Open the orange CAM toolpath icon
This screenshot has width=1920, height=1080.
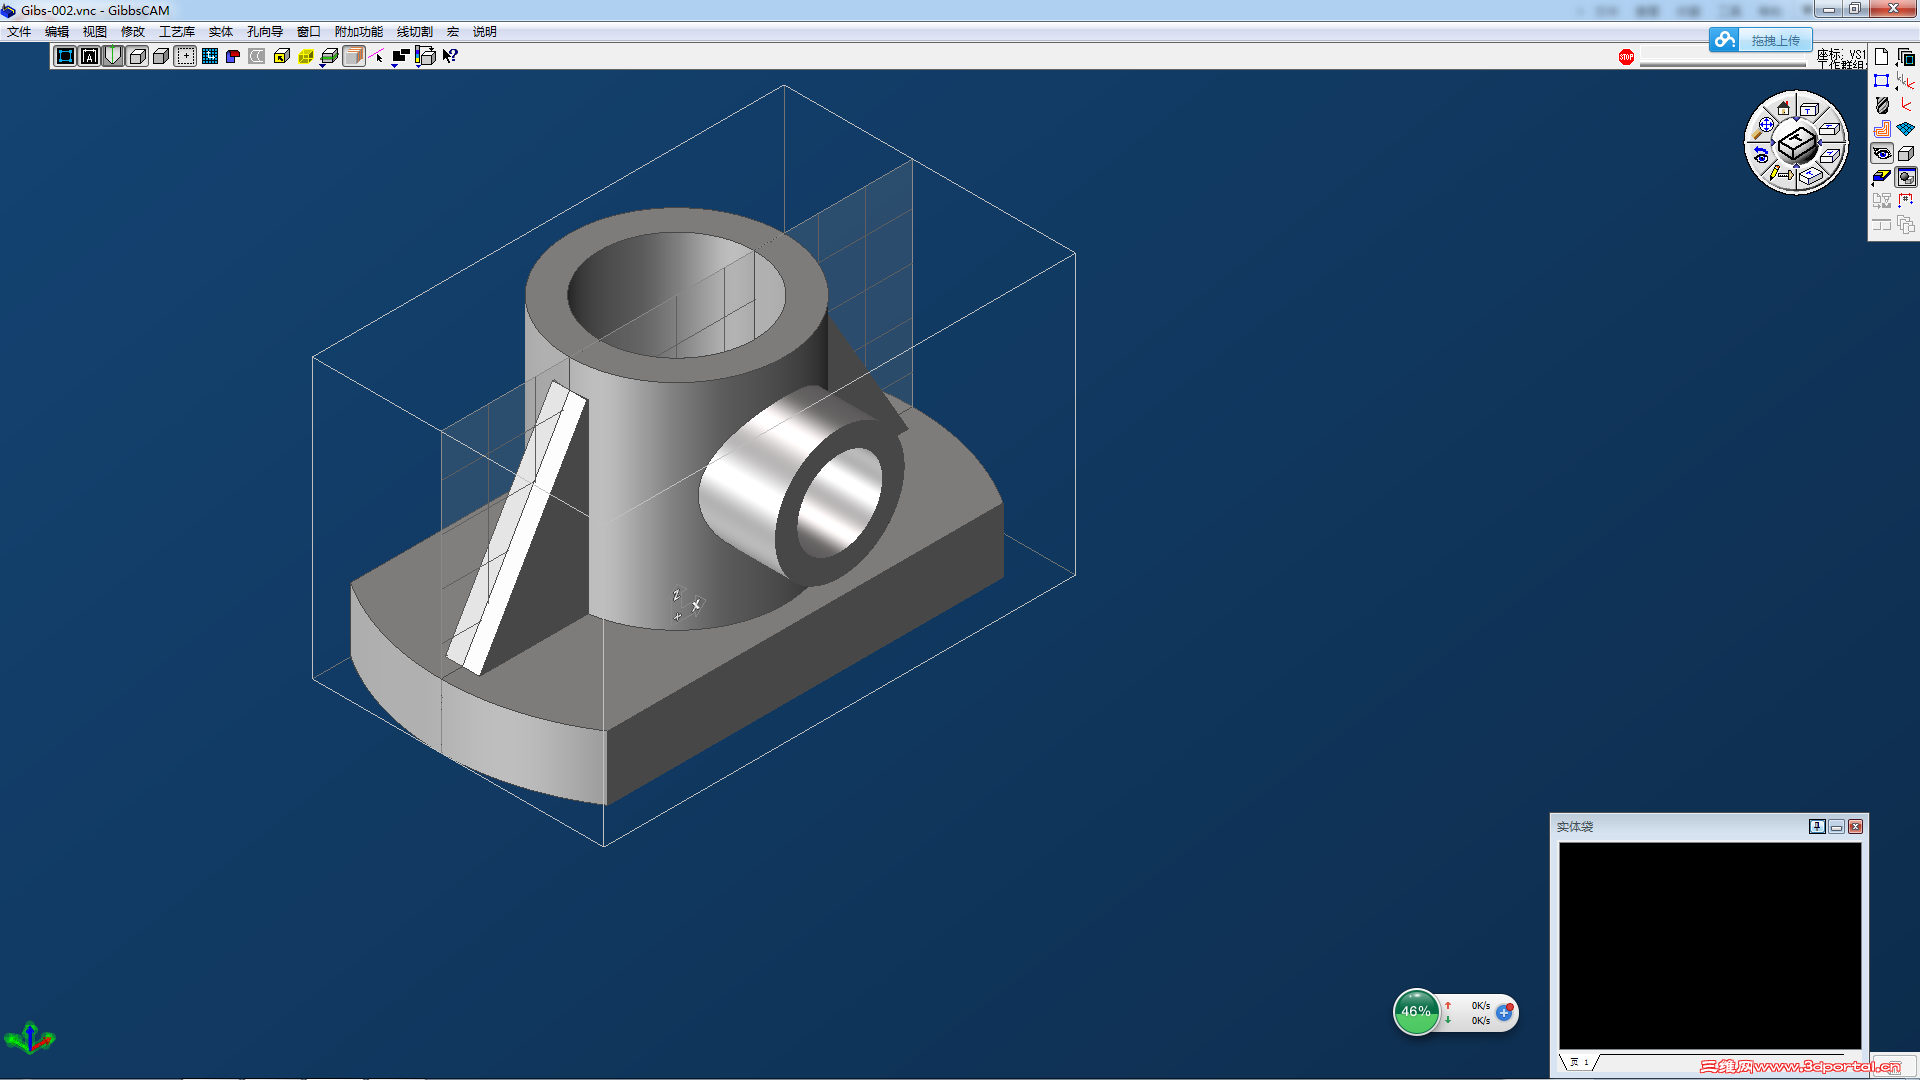click(1881, 129)
